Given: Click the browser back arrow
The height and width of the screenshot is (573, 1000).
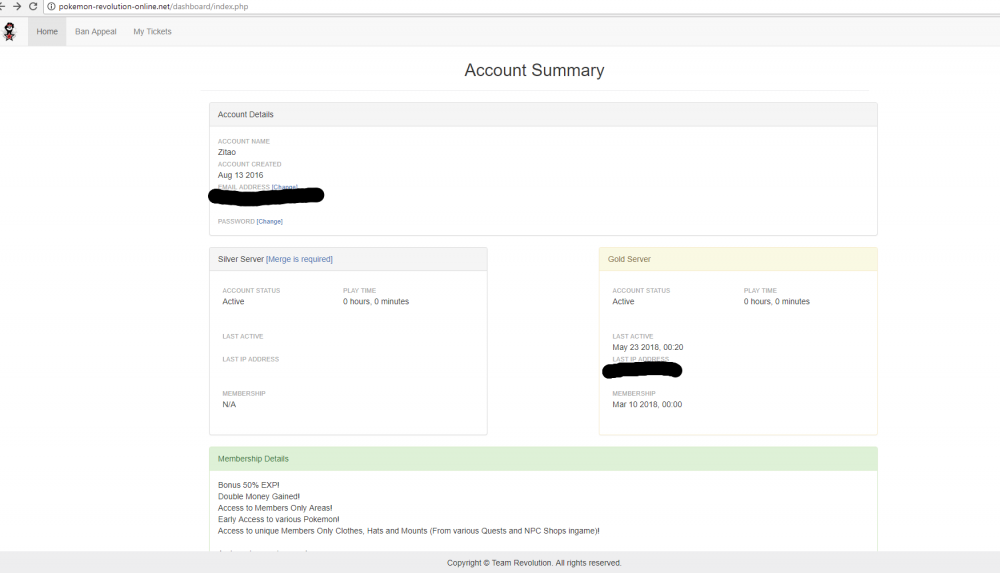Looking at the screenshot, I should coord(3,6).
